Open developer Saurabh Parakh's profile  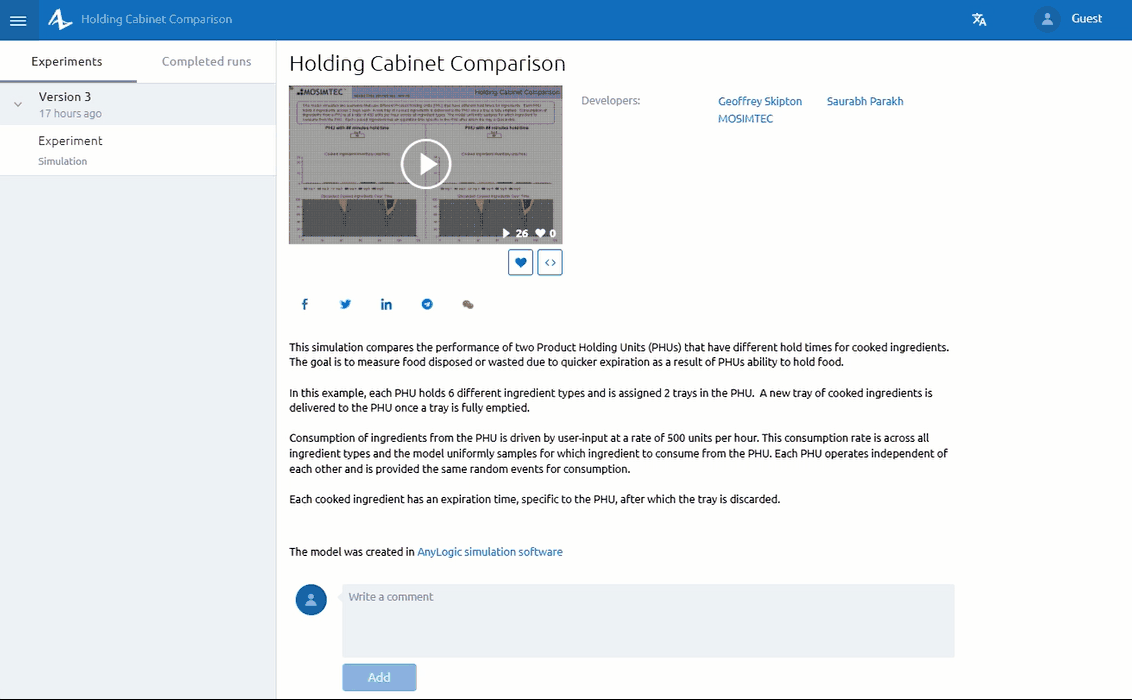tap(865, 101)
